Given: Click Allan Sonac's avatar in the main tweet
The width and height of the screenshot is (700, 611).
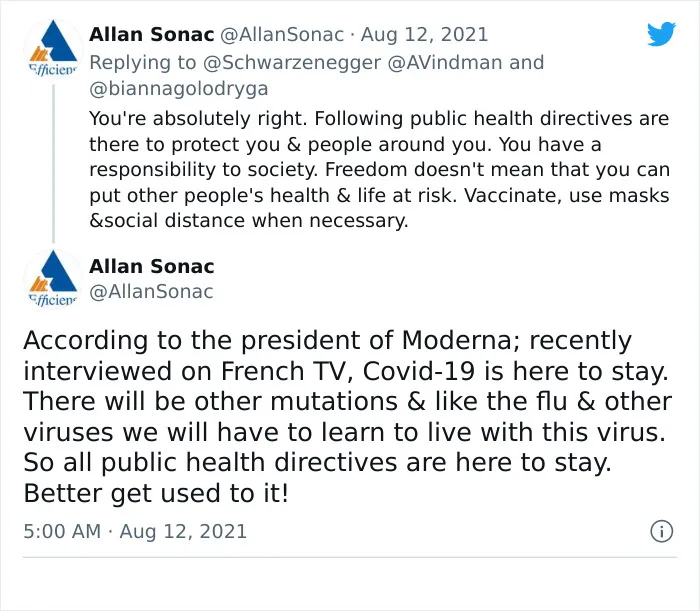Looking at the screenshot, I should [x=53, y=279].
